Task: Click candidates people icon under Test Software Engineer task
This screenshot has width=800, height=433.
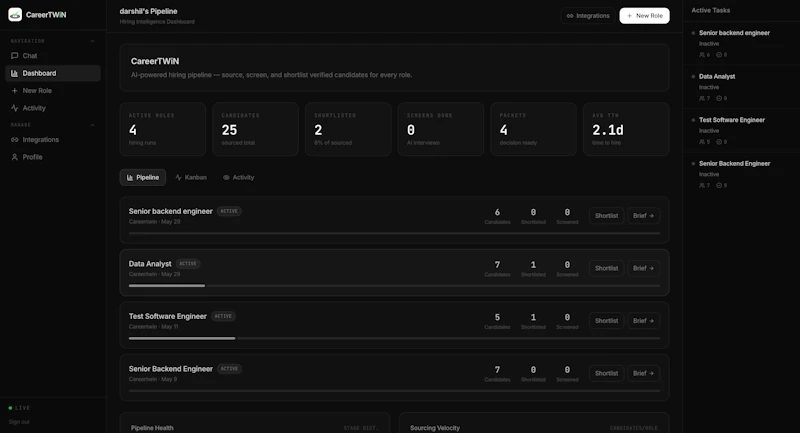Action: click(x=702, y=142)
